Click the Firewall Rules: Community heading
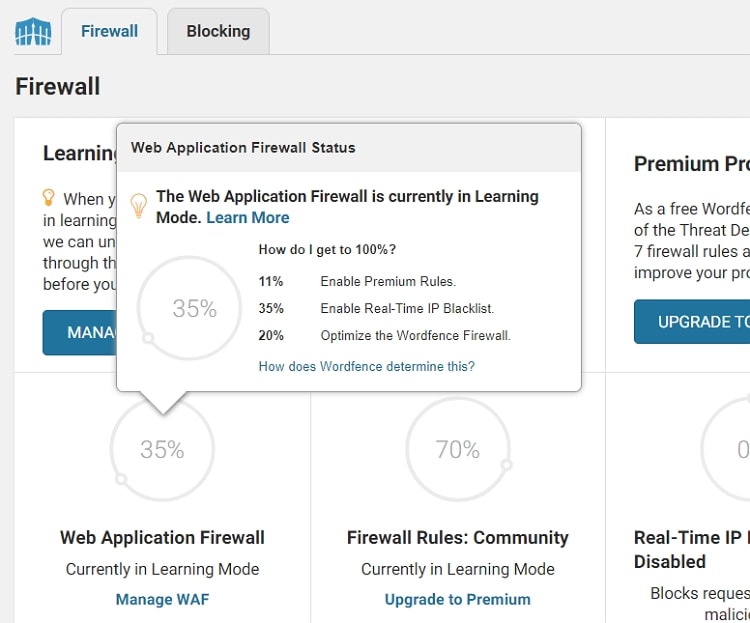 point(458,537)
